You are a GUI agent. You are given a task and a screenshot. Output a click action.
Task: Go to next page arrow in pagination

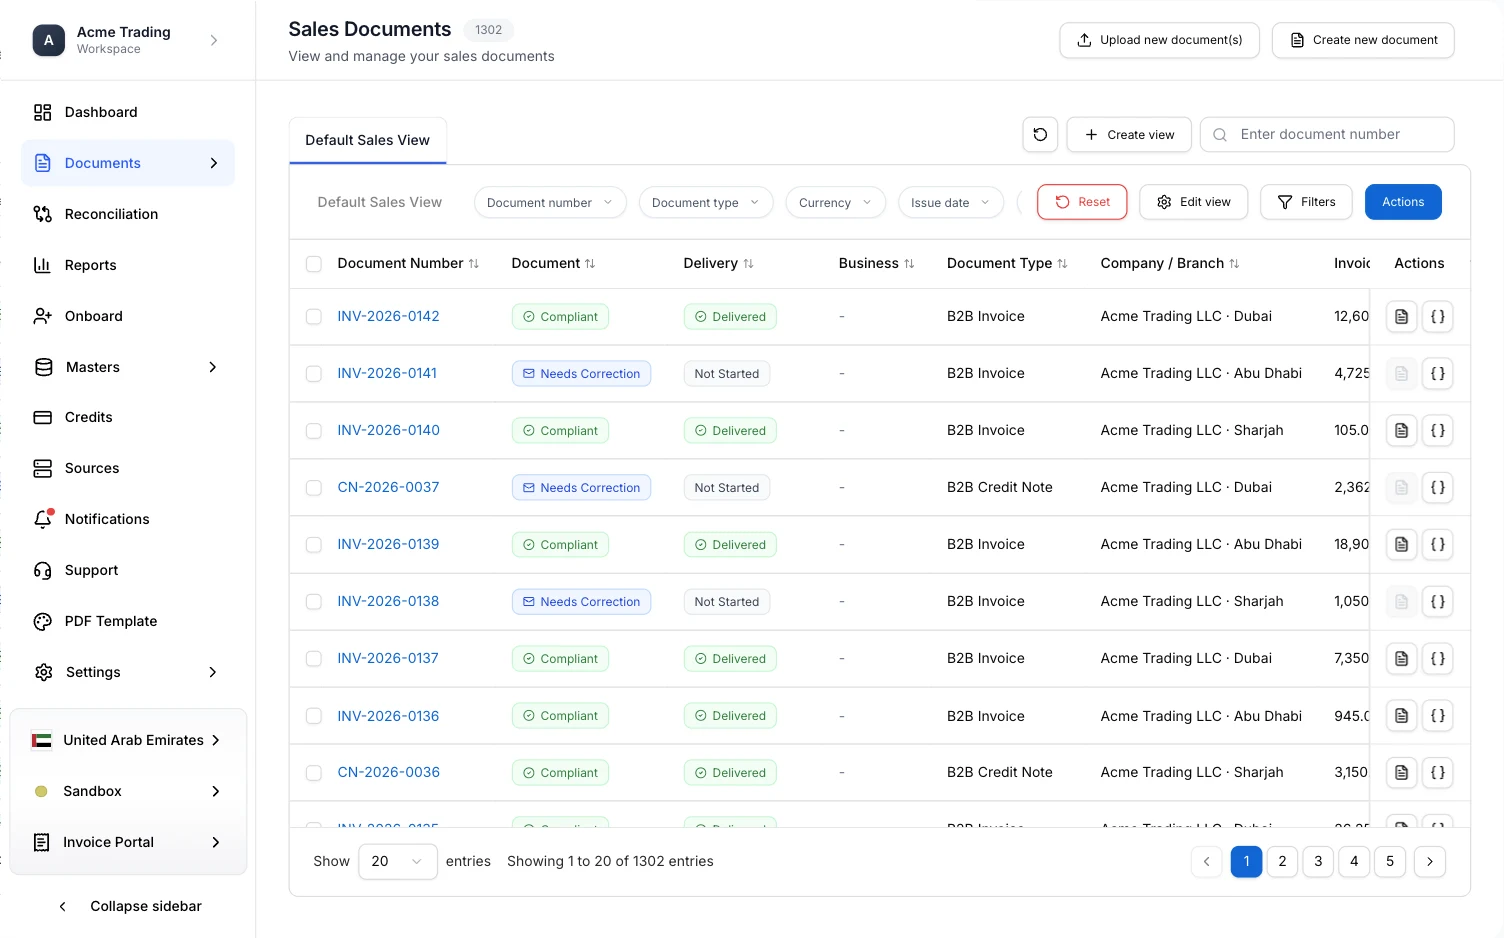tap(1430, 862)
